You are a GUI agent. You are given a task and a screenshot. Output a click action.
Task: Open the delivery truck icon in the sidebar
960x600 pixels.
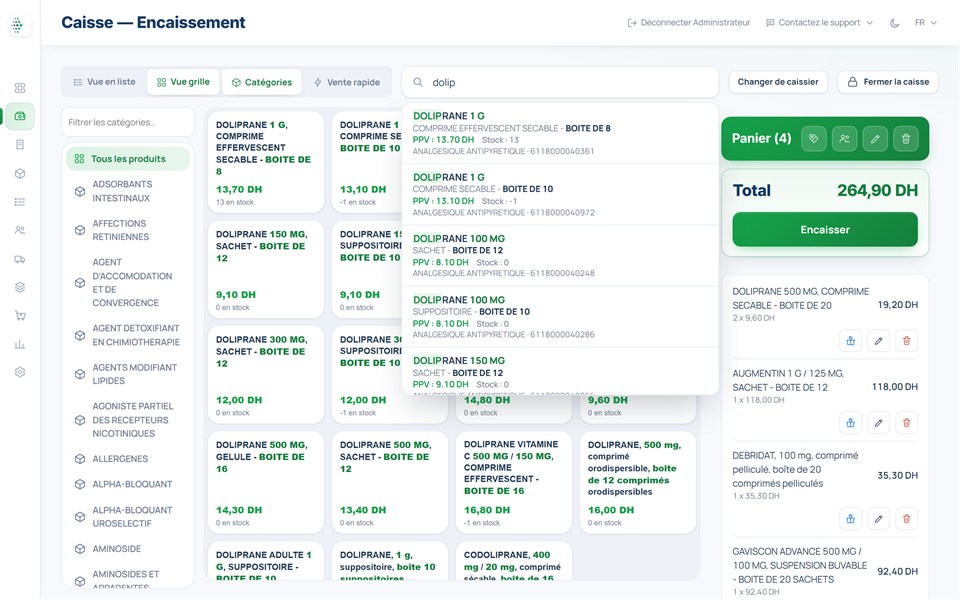20,259
